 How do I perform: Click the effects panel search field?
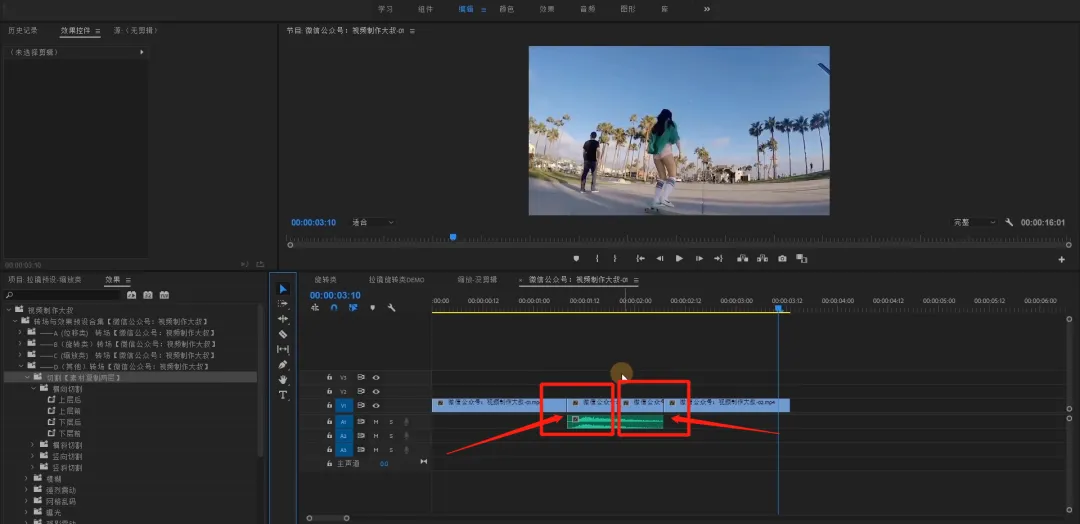(x=65, y=295)
